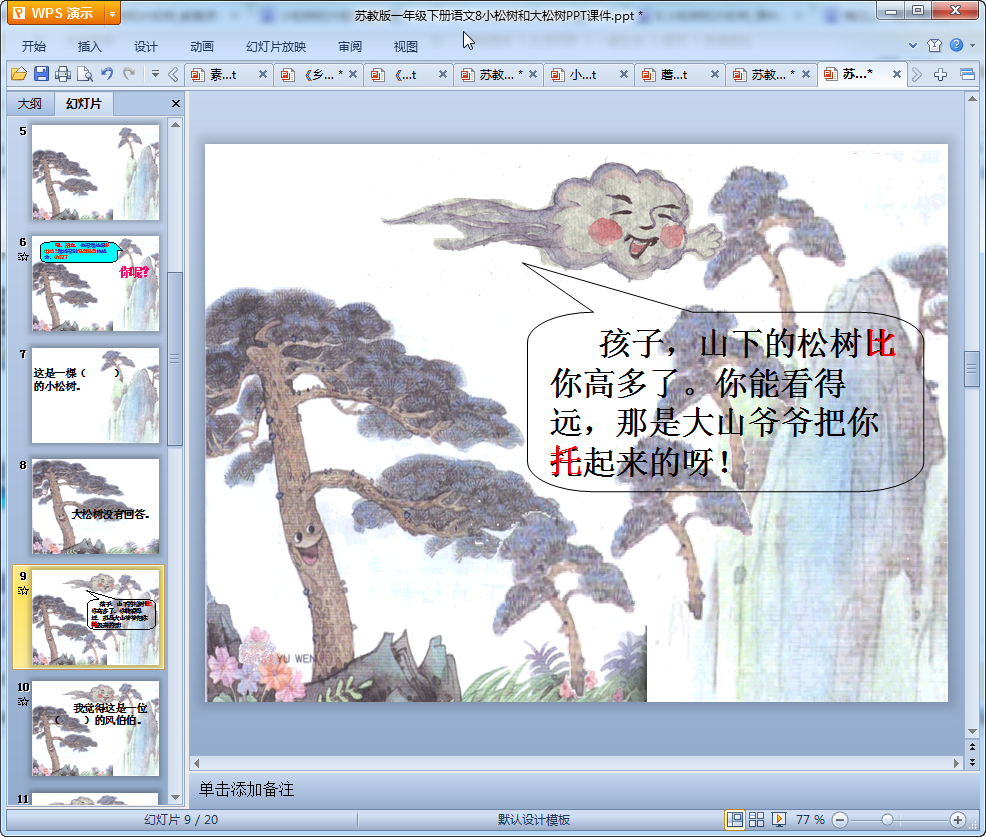The image size is (986, 837).
Task: Undo the last action
Action: (107, 74)
